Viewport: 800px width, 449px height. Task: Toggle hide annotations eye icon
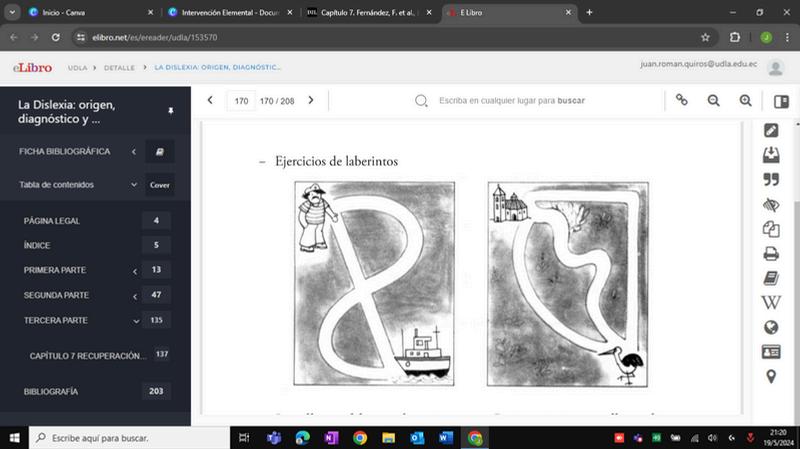pos(771,205)
